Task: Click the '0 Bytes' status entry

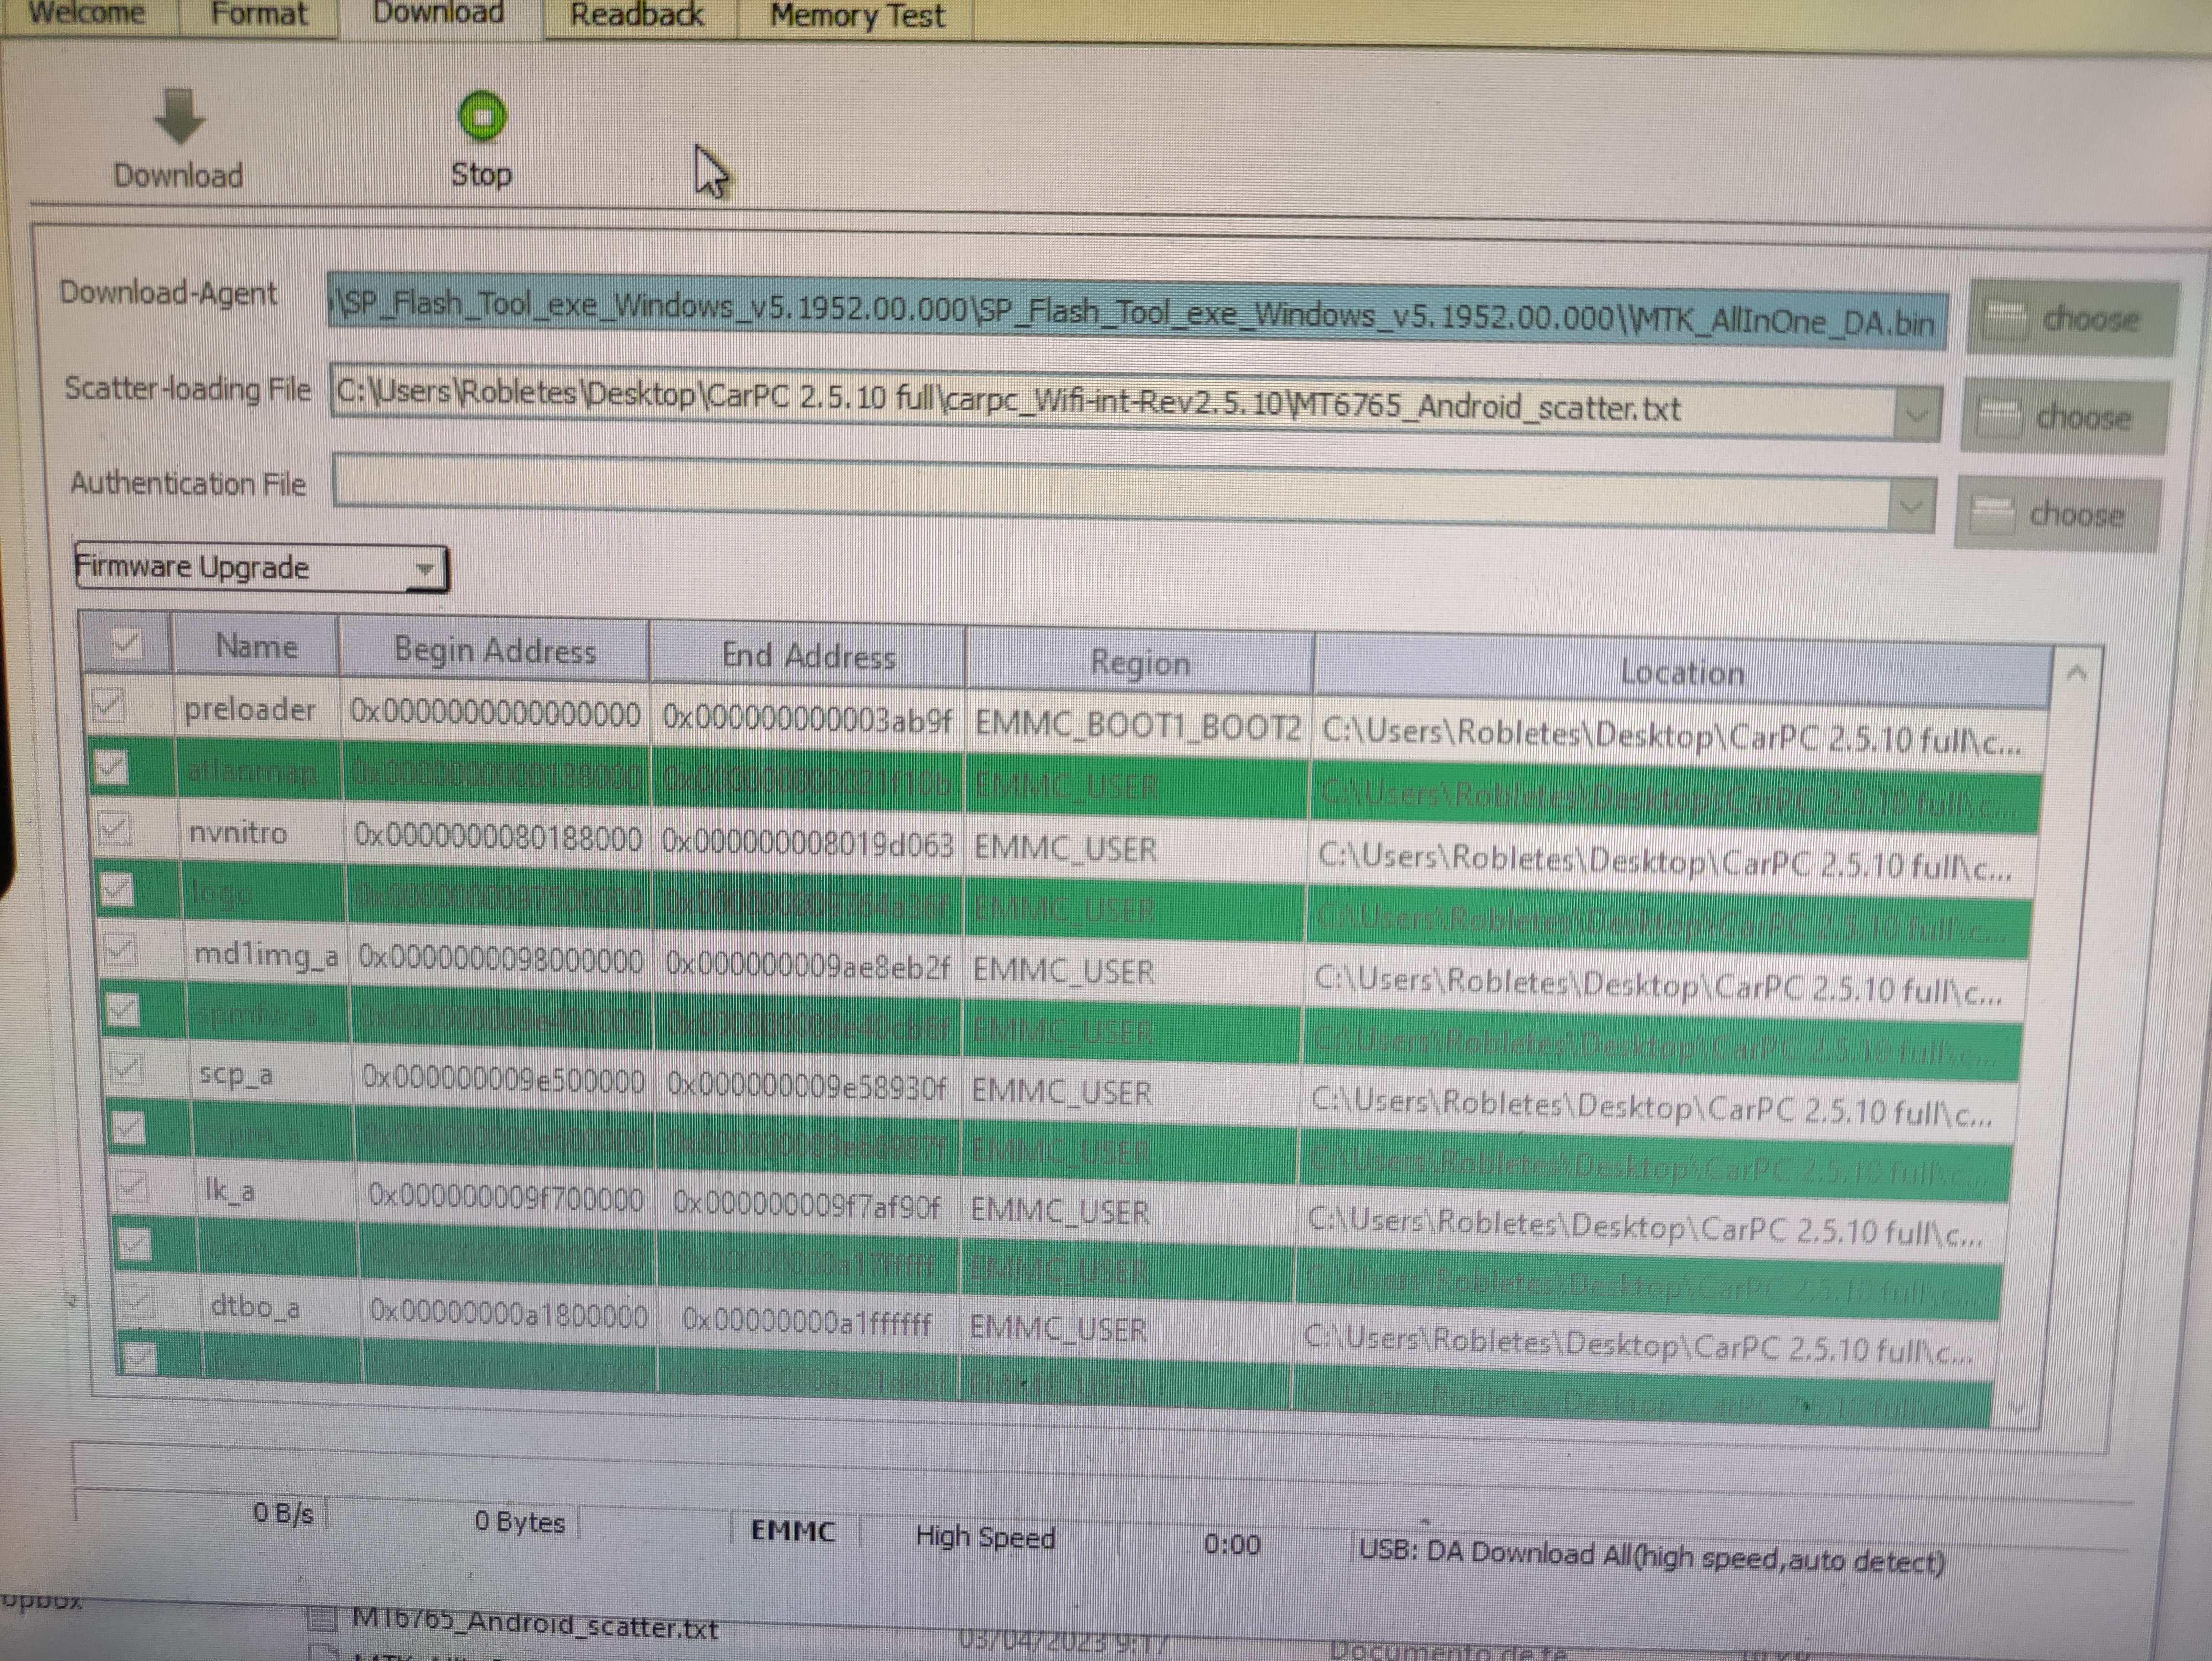Action: [x=519, y=1522]
